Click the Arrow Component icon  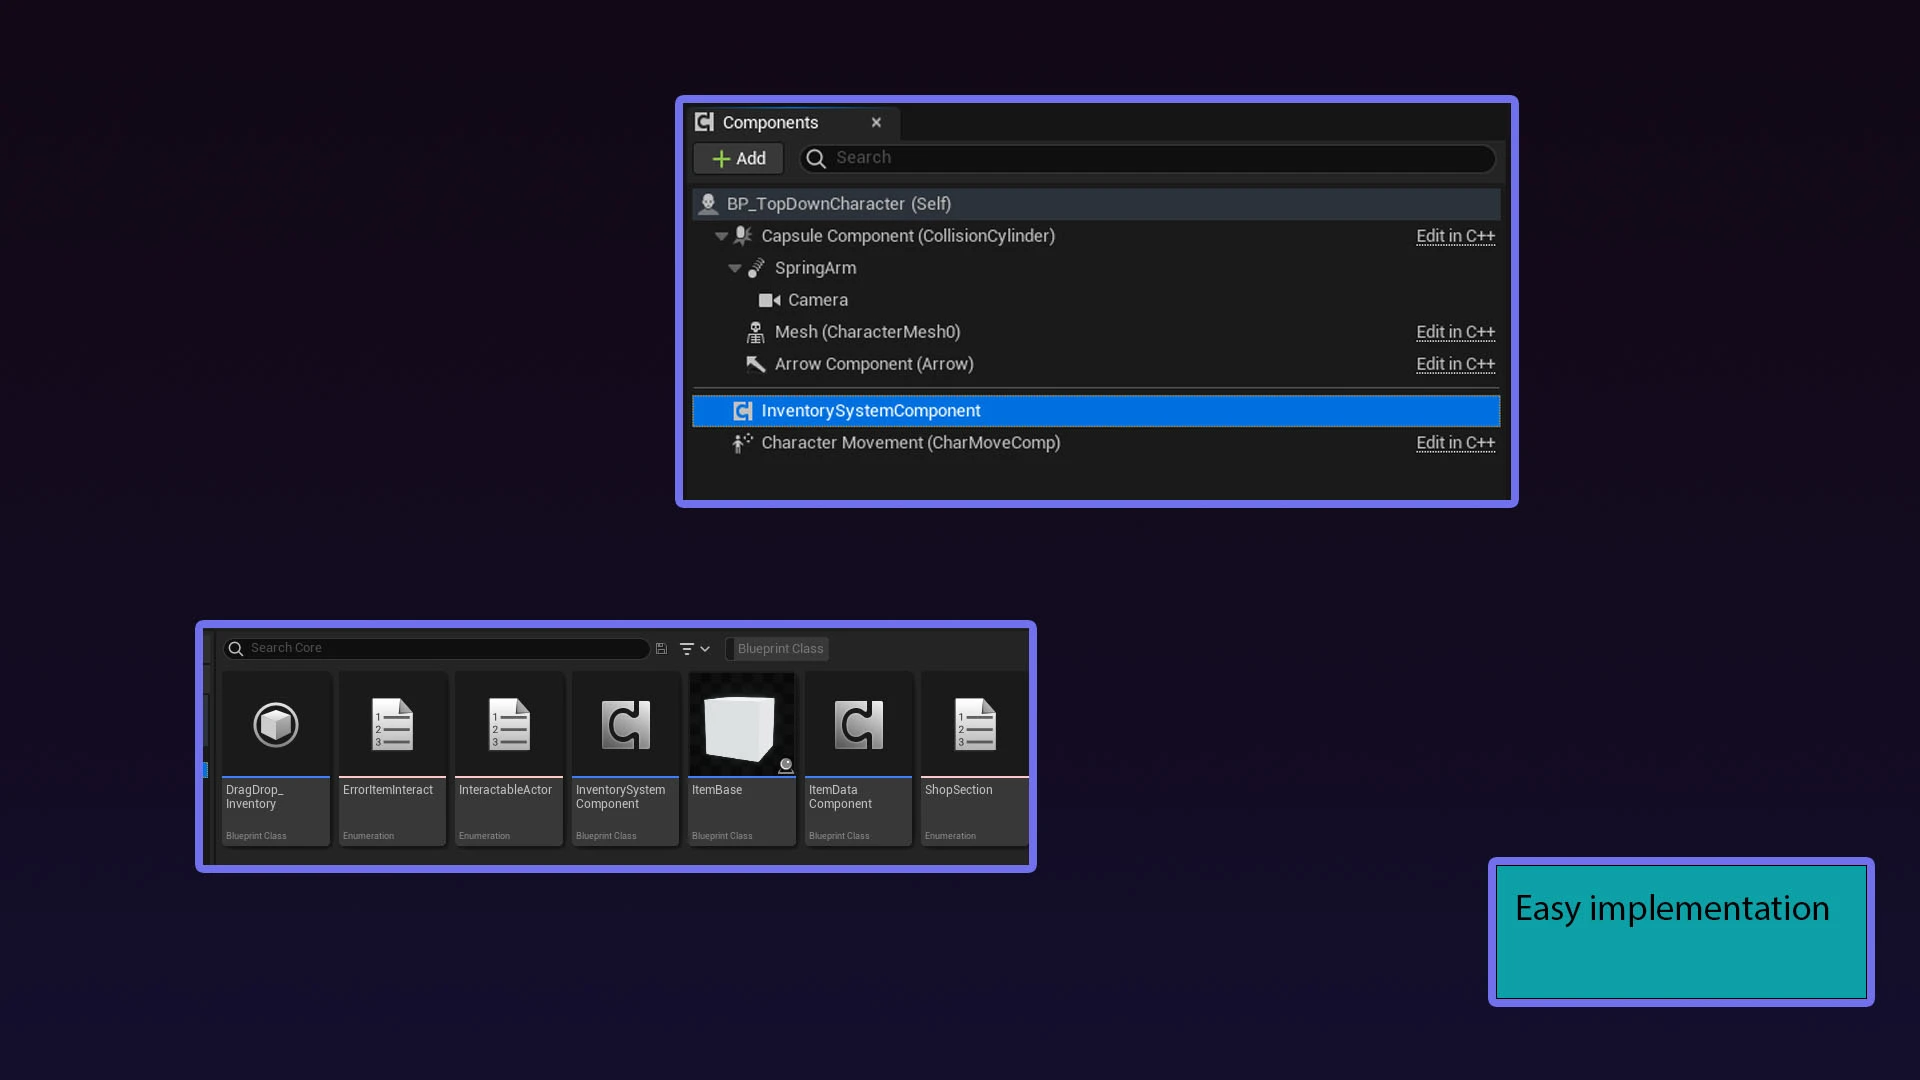click(756, 364)
